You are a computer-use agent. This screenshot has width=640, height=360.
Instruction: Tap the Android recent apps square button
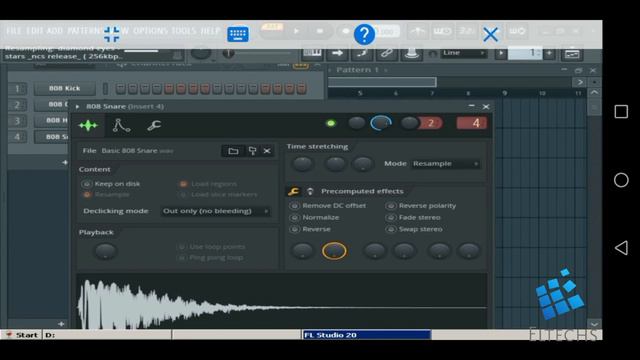point(621,111)
